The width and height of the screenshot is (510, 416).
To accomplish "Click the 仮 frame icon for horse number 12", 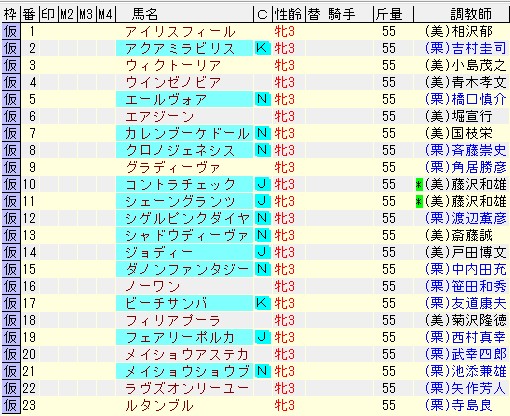I will pyautogui.click(x=11, y=218).
